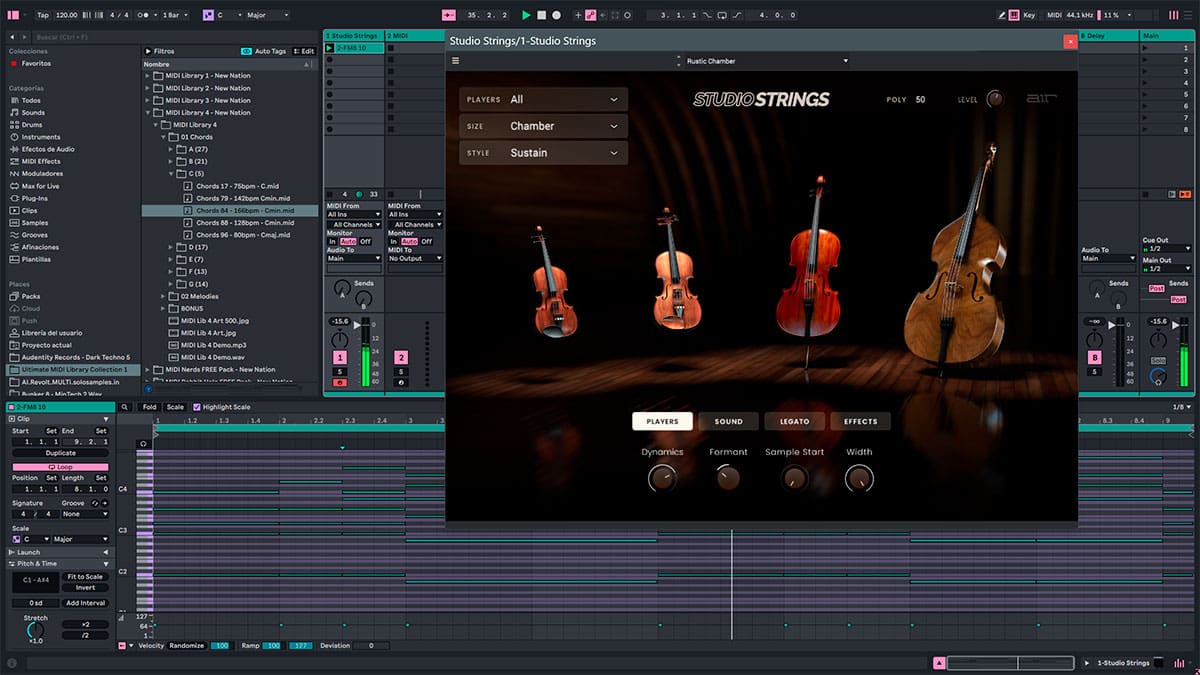The image size is (1200, 675).
Task: Click the Duplicate button in Clip panel
Action: point(60,453)
